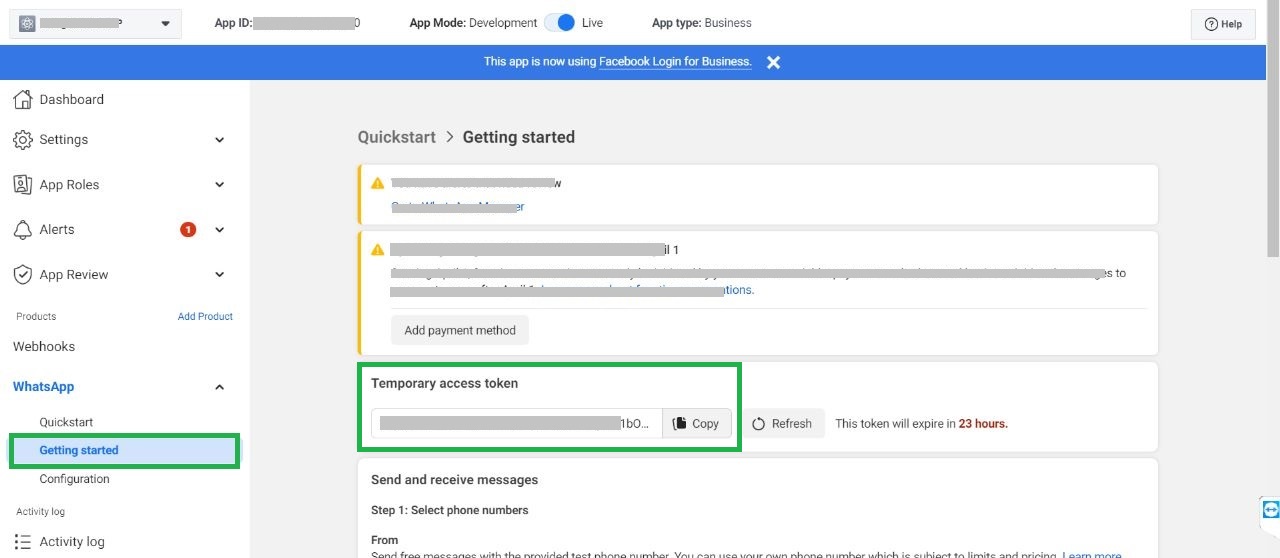Click the temporary access token field
This screenshot has width=1280, height=558.
click(516, 424)
